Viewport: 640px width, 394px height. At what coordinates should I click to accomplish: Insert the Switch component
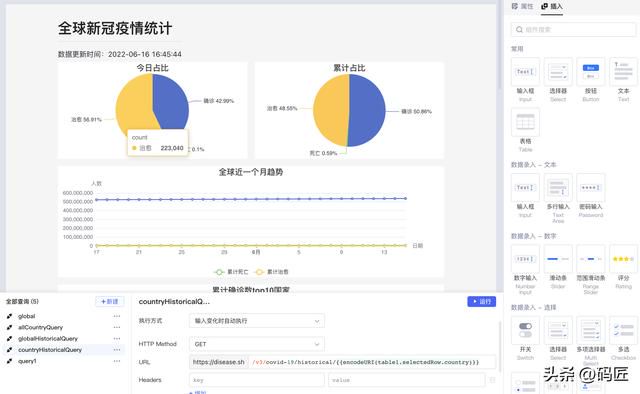point(525,330)
